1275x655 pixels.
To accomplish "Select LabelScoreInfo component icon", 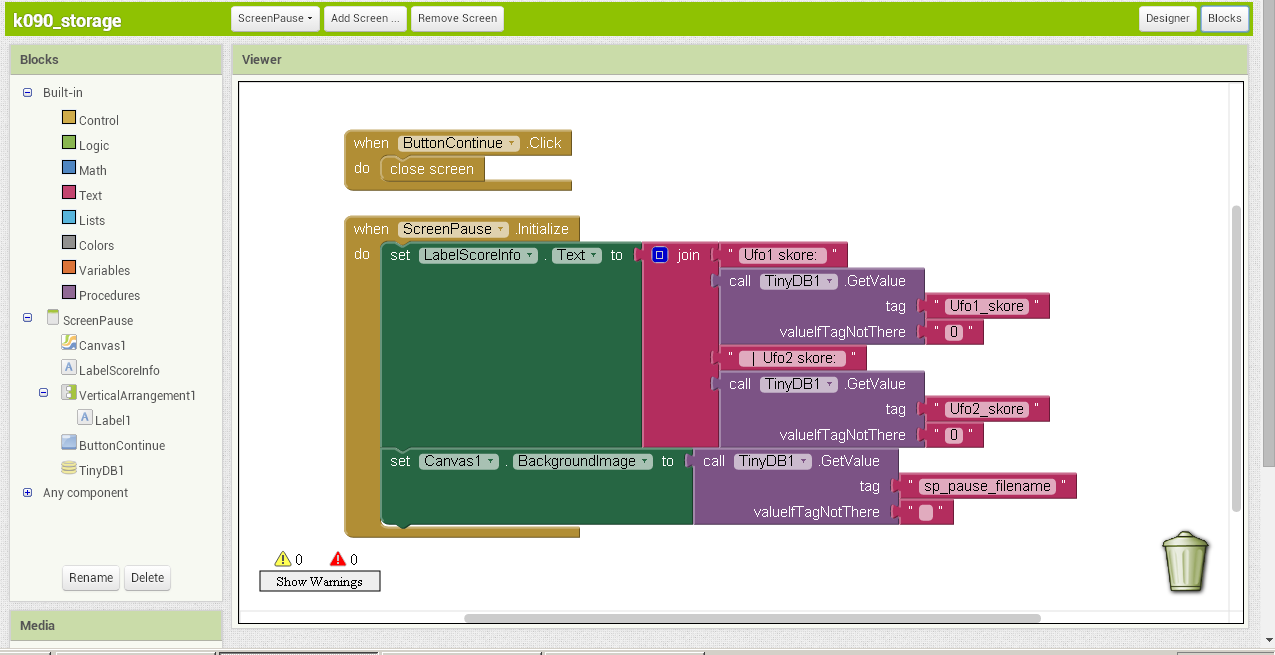I will tap(69, 368).
